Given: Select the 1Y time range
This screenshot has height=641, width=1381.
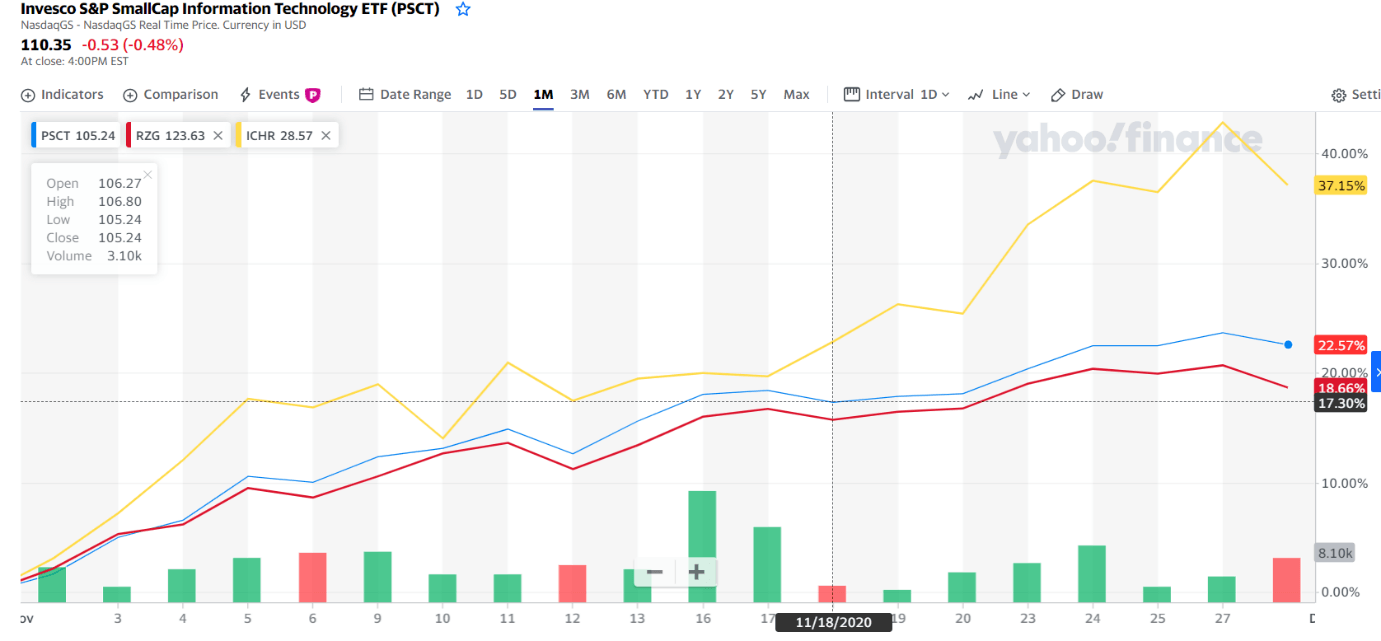Looking at the screenshot, I should tap(693, 95).
